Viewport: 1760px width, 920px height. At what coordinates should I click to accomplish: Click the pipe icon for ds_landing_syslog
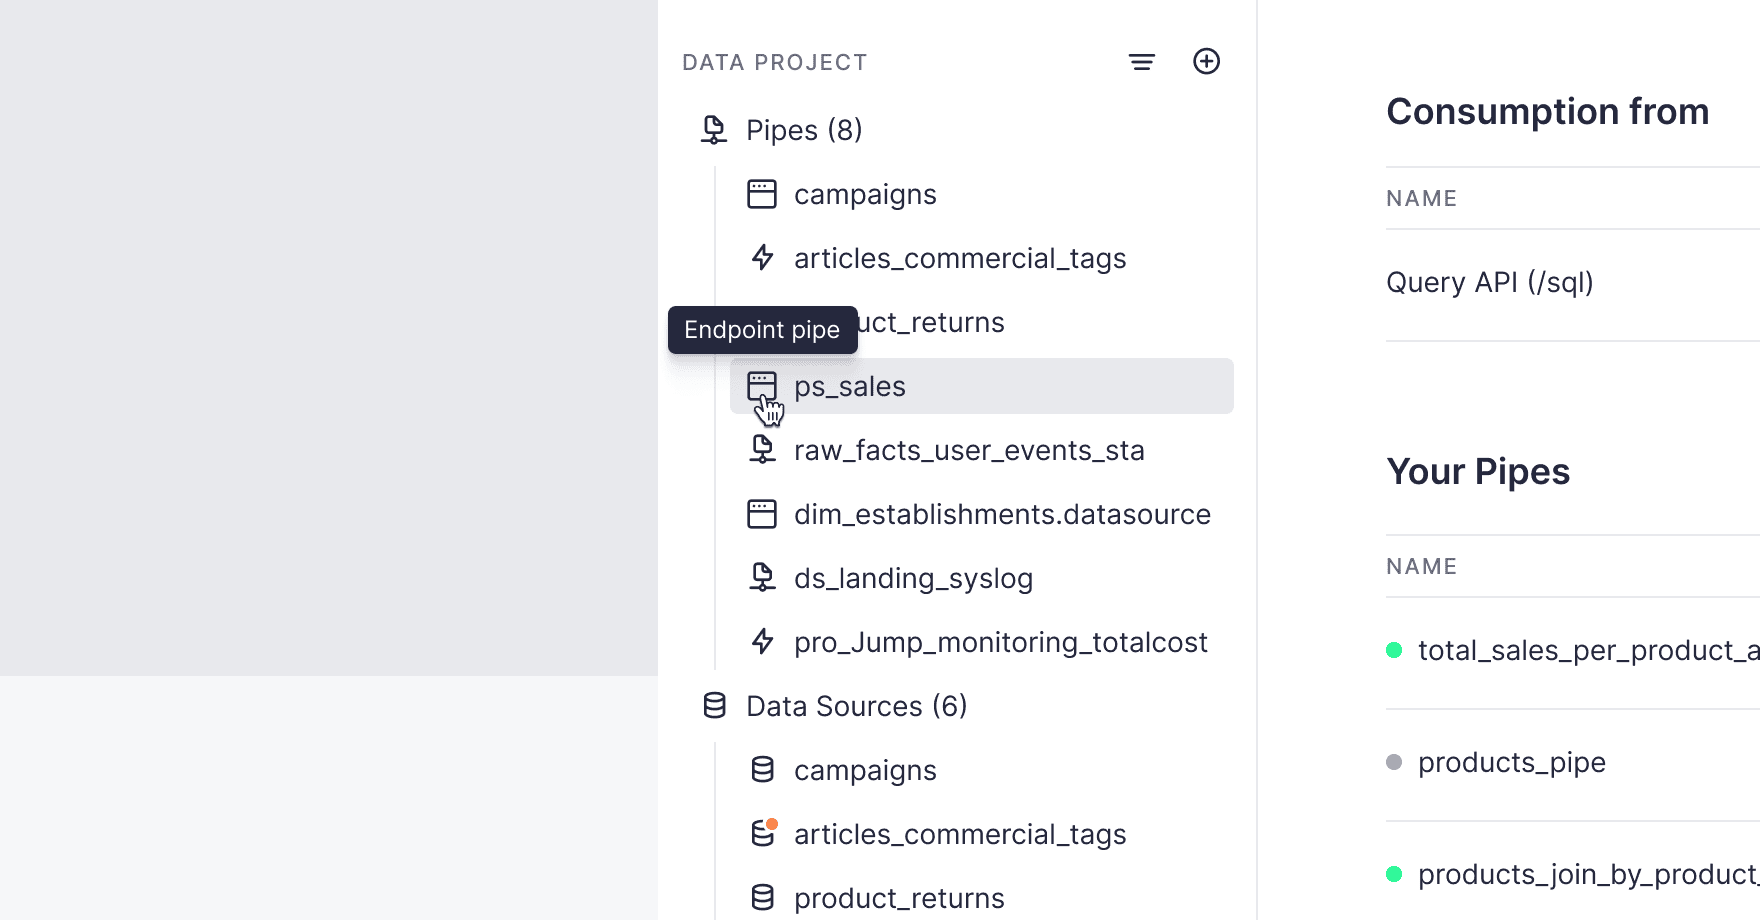(x=762, y=578)
